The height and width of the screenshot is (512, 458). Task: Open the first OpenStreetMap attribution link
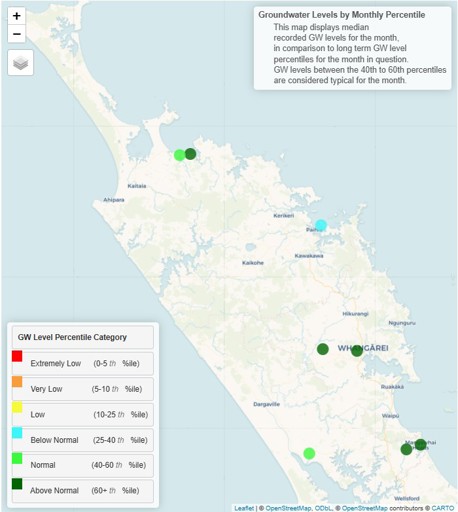288,508
